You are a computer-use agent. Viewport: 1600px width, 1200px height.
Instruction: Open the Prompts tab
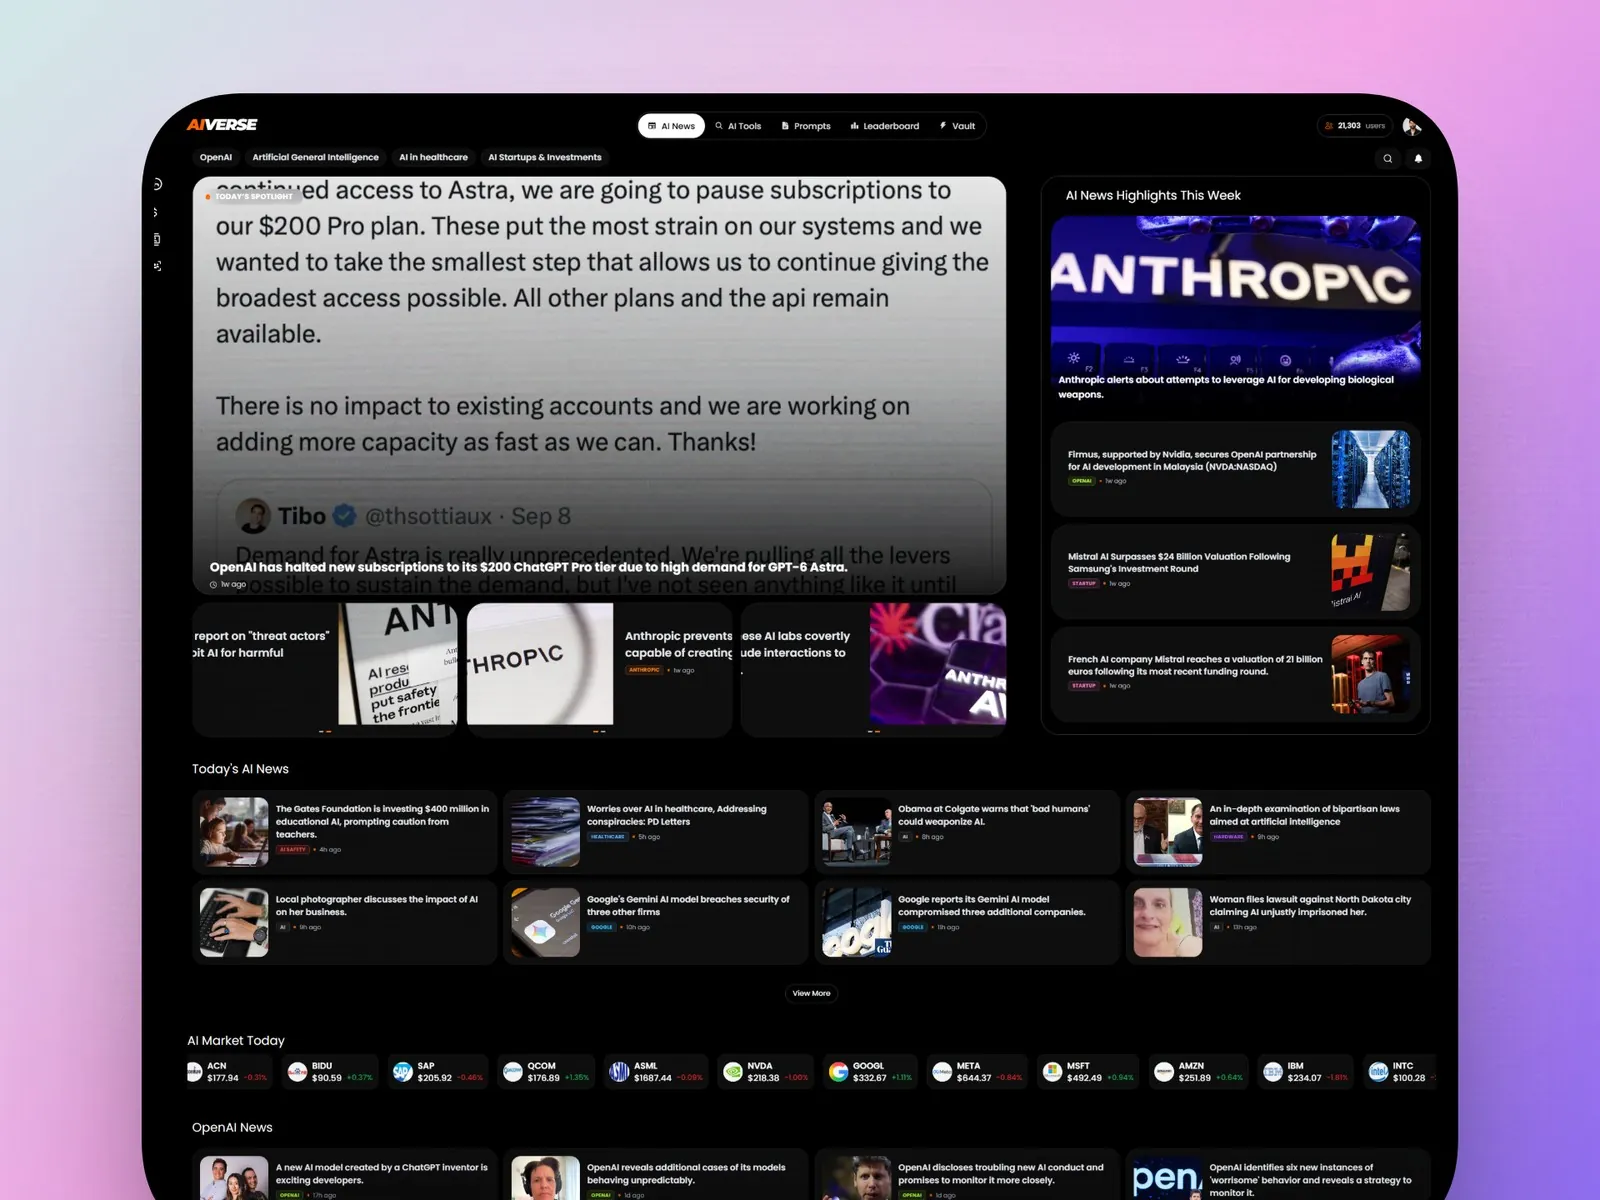coord(806,126)
